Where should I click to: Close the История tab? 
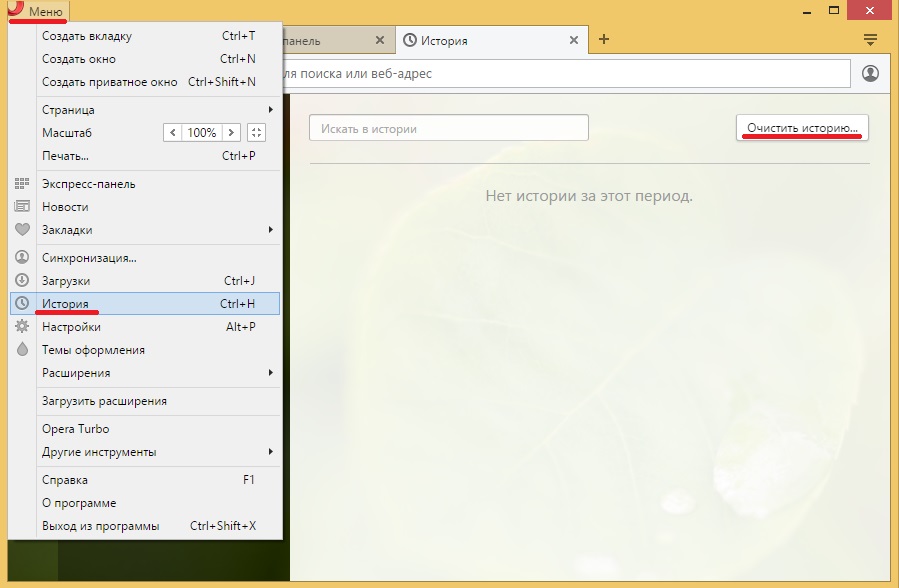(573, 40)
